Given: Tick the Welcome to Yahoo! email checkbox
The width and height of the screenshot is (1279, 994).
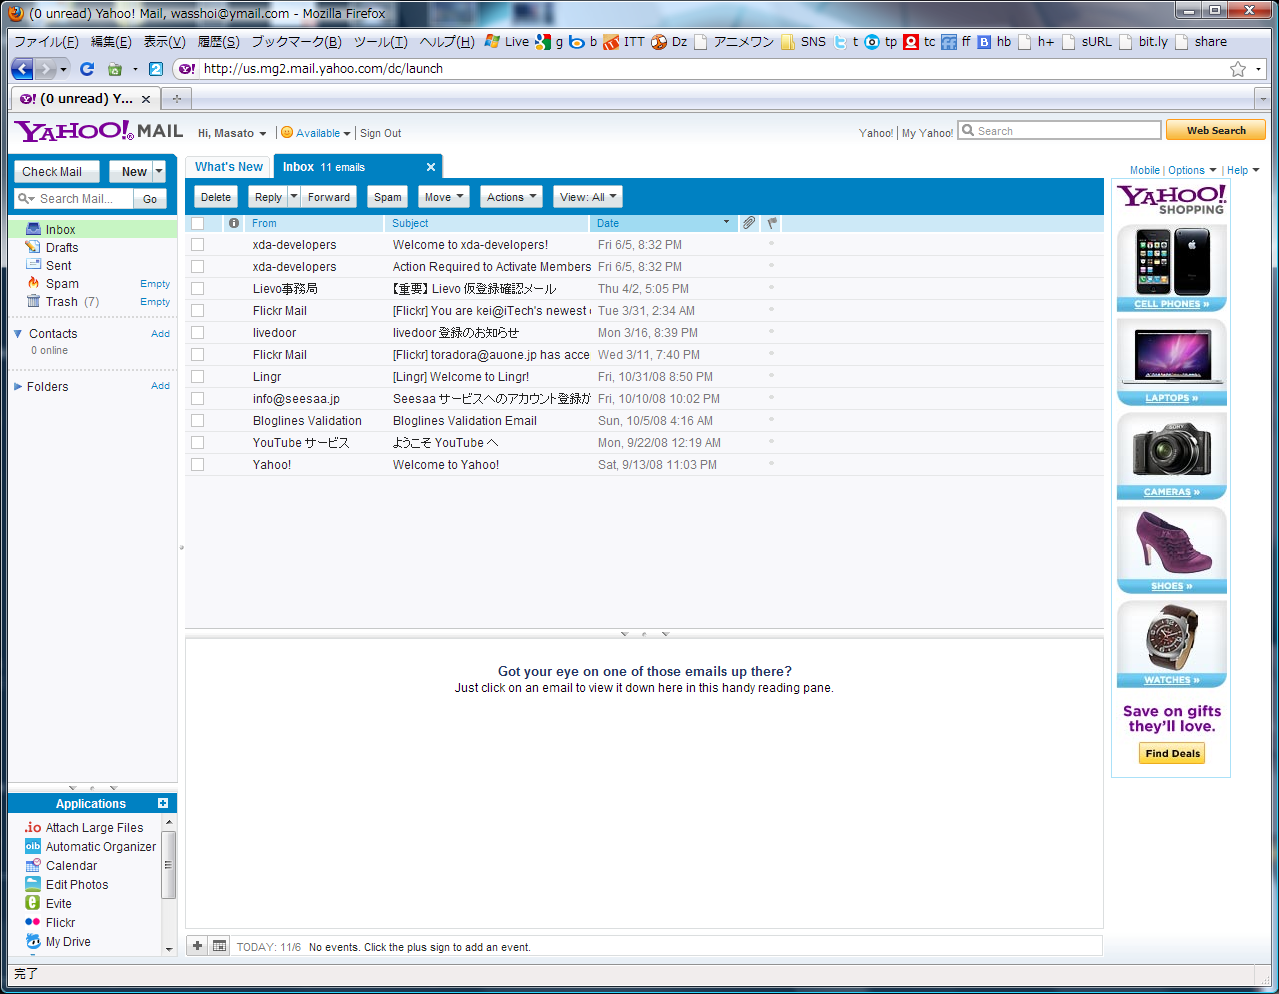Looking at the screenshot, I should pyautogui.click(x=198, y=465).
